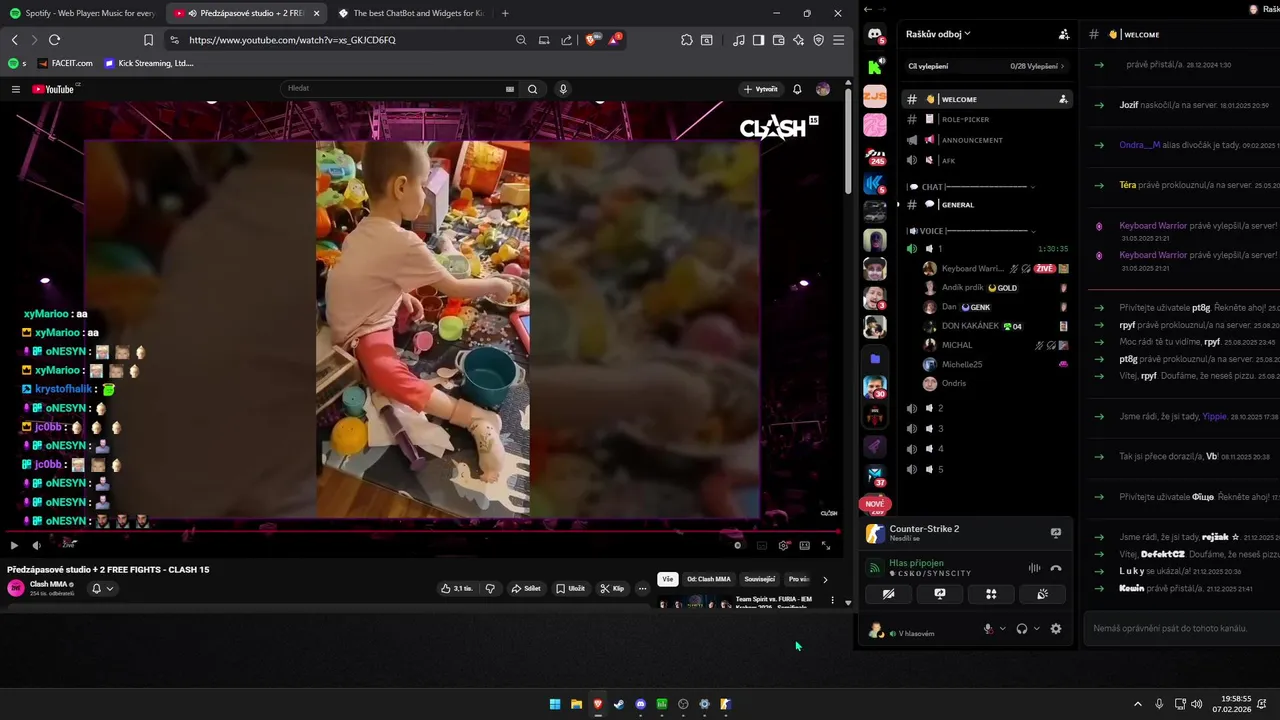Viewport: 1280px width, 720px height.
Task: Open more actions three-dot menu under video
Action: 642,588
